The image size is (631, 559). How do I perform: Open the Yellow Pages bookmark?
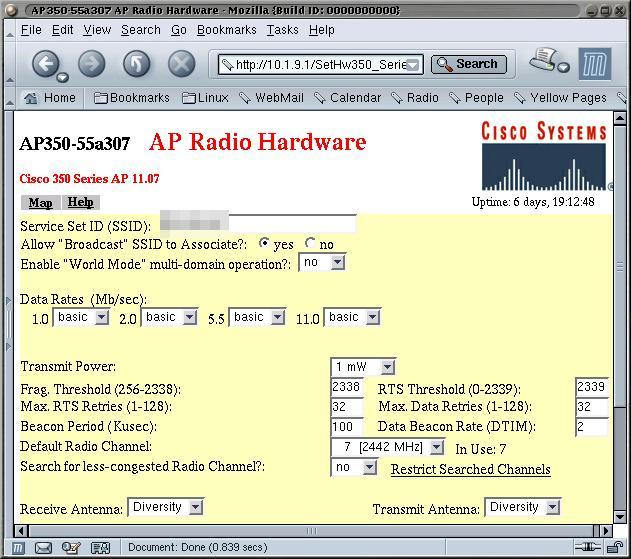coord(561,98)
